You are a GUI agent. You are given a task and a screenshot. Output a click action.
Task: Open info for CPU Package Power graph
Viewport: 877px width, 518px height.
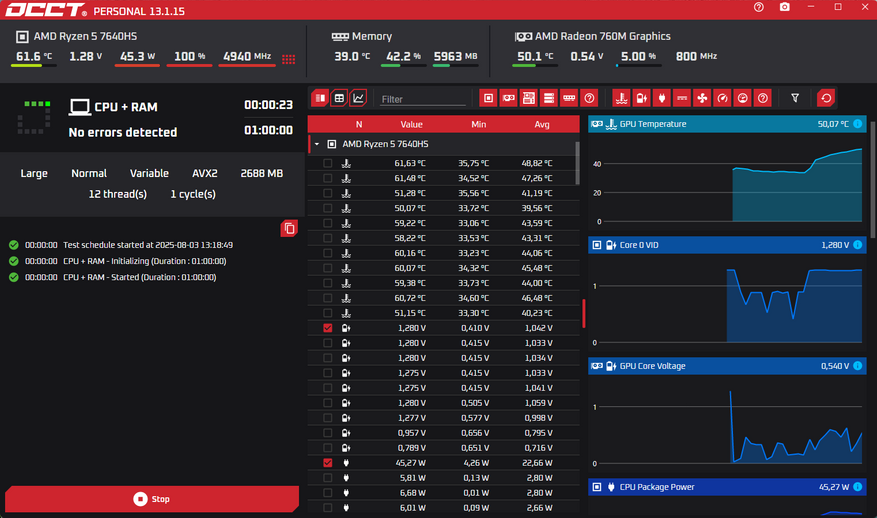857,487
